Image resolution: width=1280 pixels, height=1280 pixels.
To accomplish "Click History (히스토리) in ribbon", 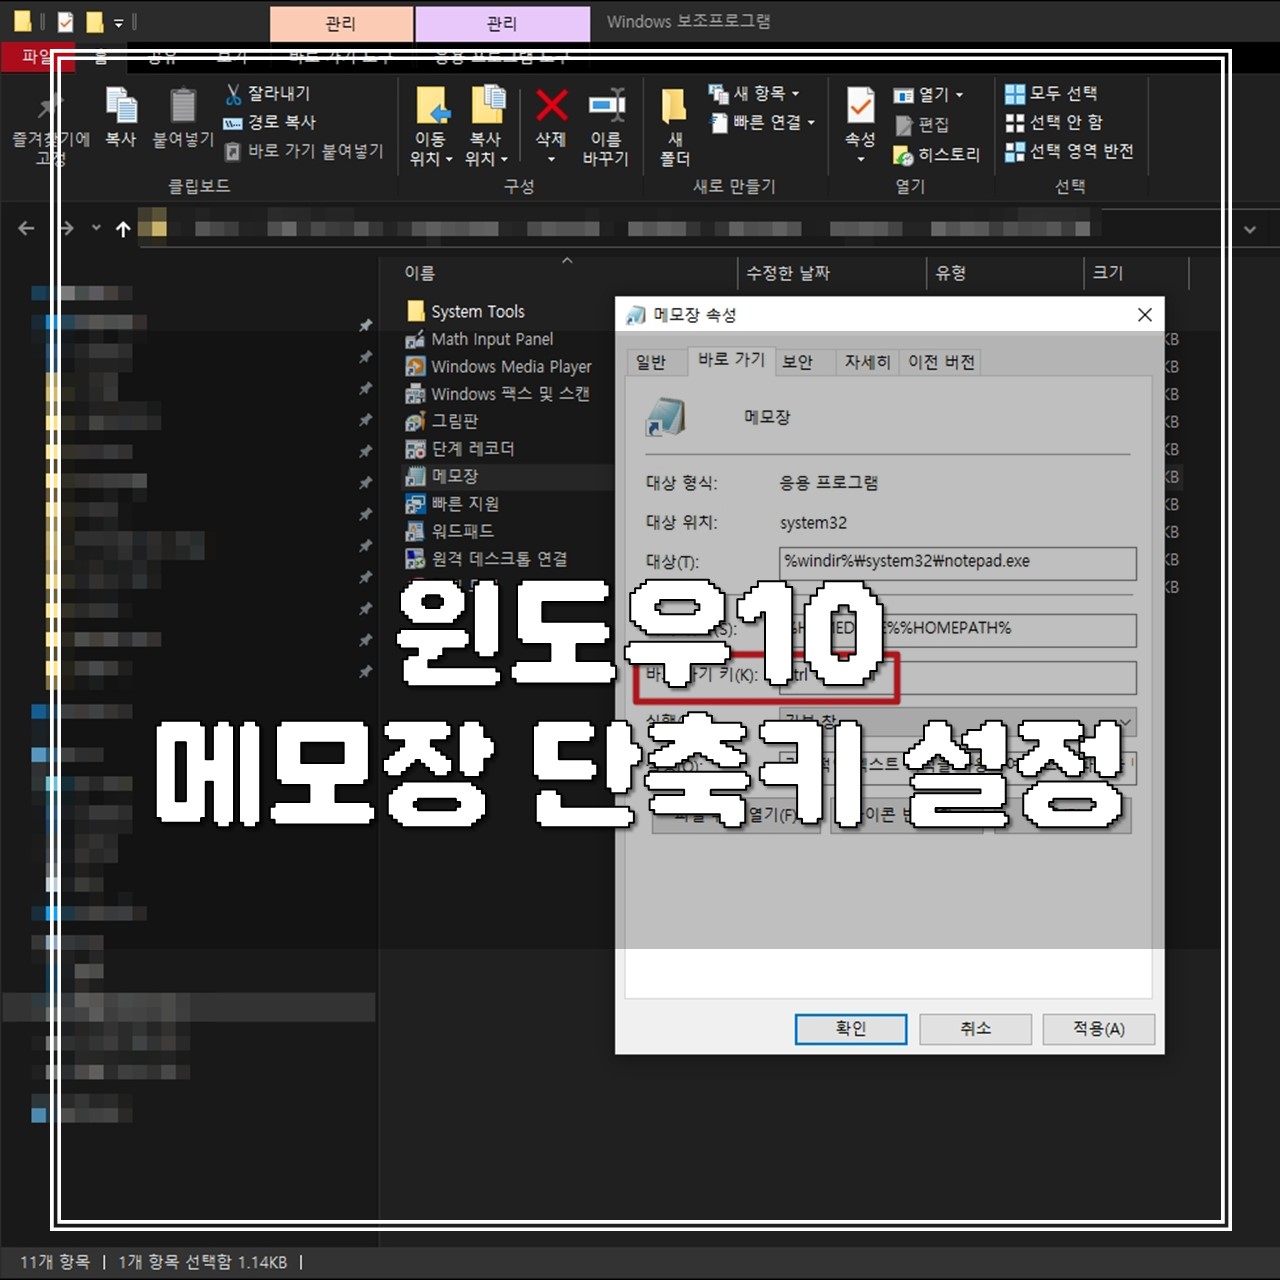I will coord(936,155).
